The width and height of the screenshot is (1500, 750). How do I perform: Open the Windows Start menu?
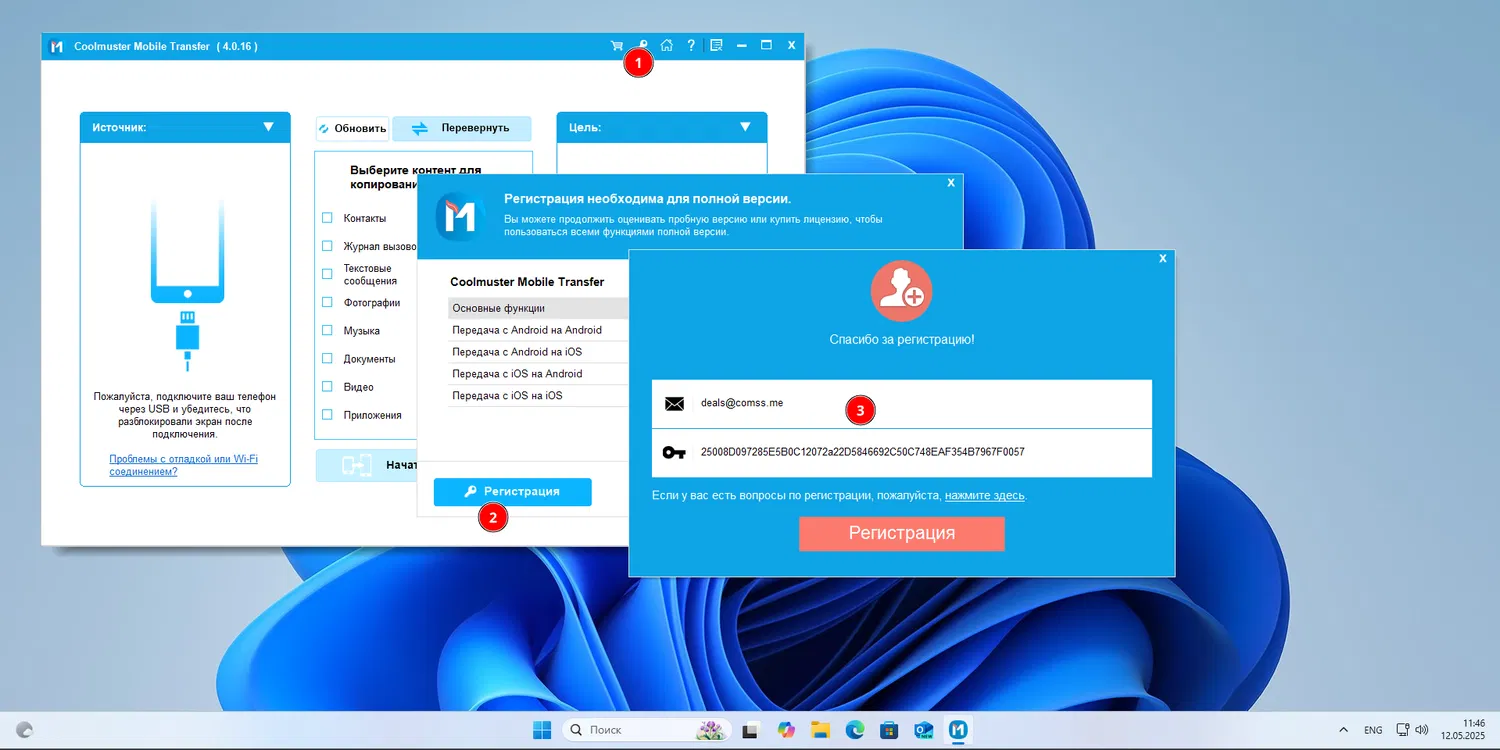coord(541,730)
